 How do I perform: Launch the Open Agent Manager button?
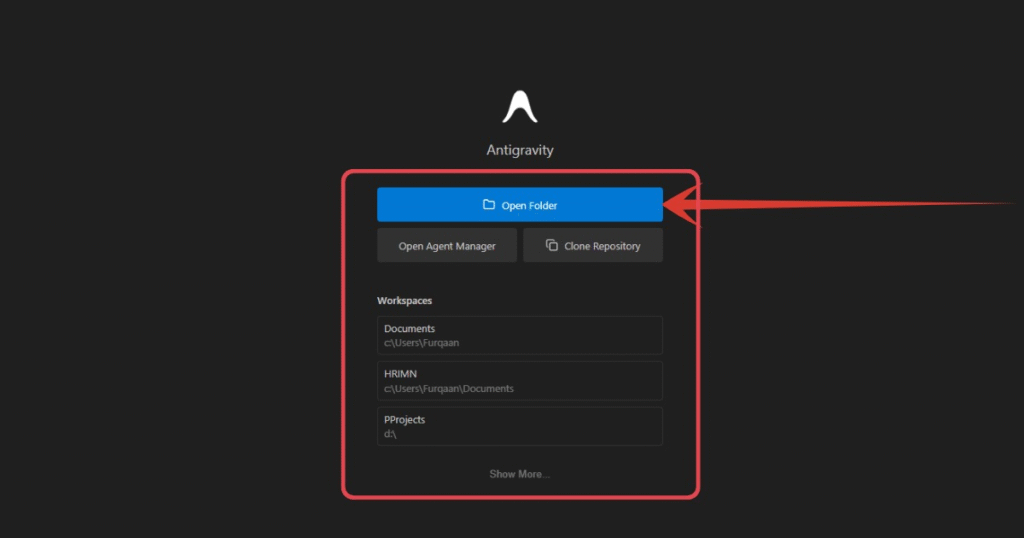click(x=446, y=246)
